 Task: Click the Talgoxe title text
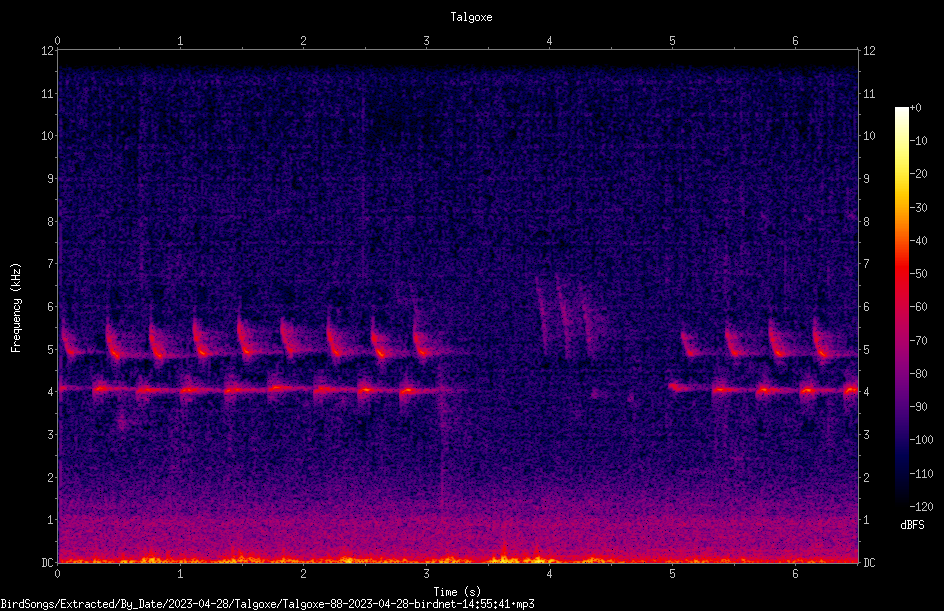[x=471, y=17]
